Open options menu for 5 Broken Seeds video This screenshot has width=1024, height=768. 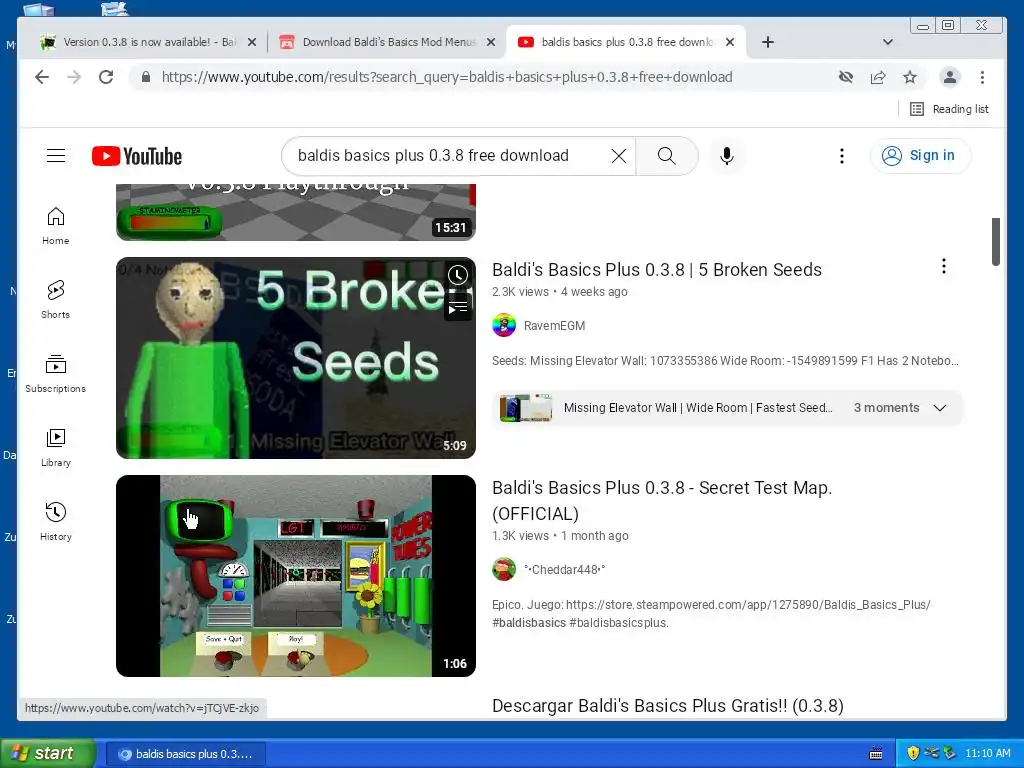(944, 266)
